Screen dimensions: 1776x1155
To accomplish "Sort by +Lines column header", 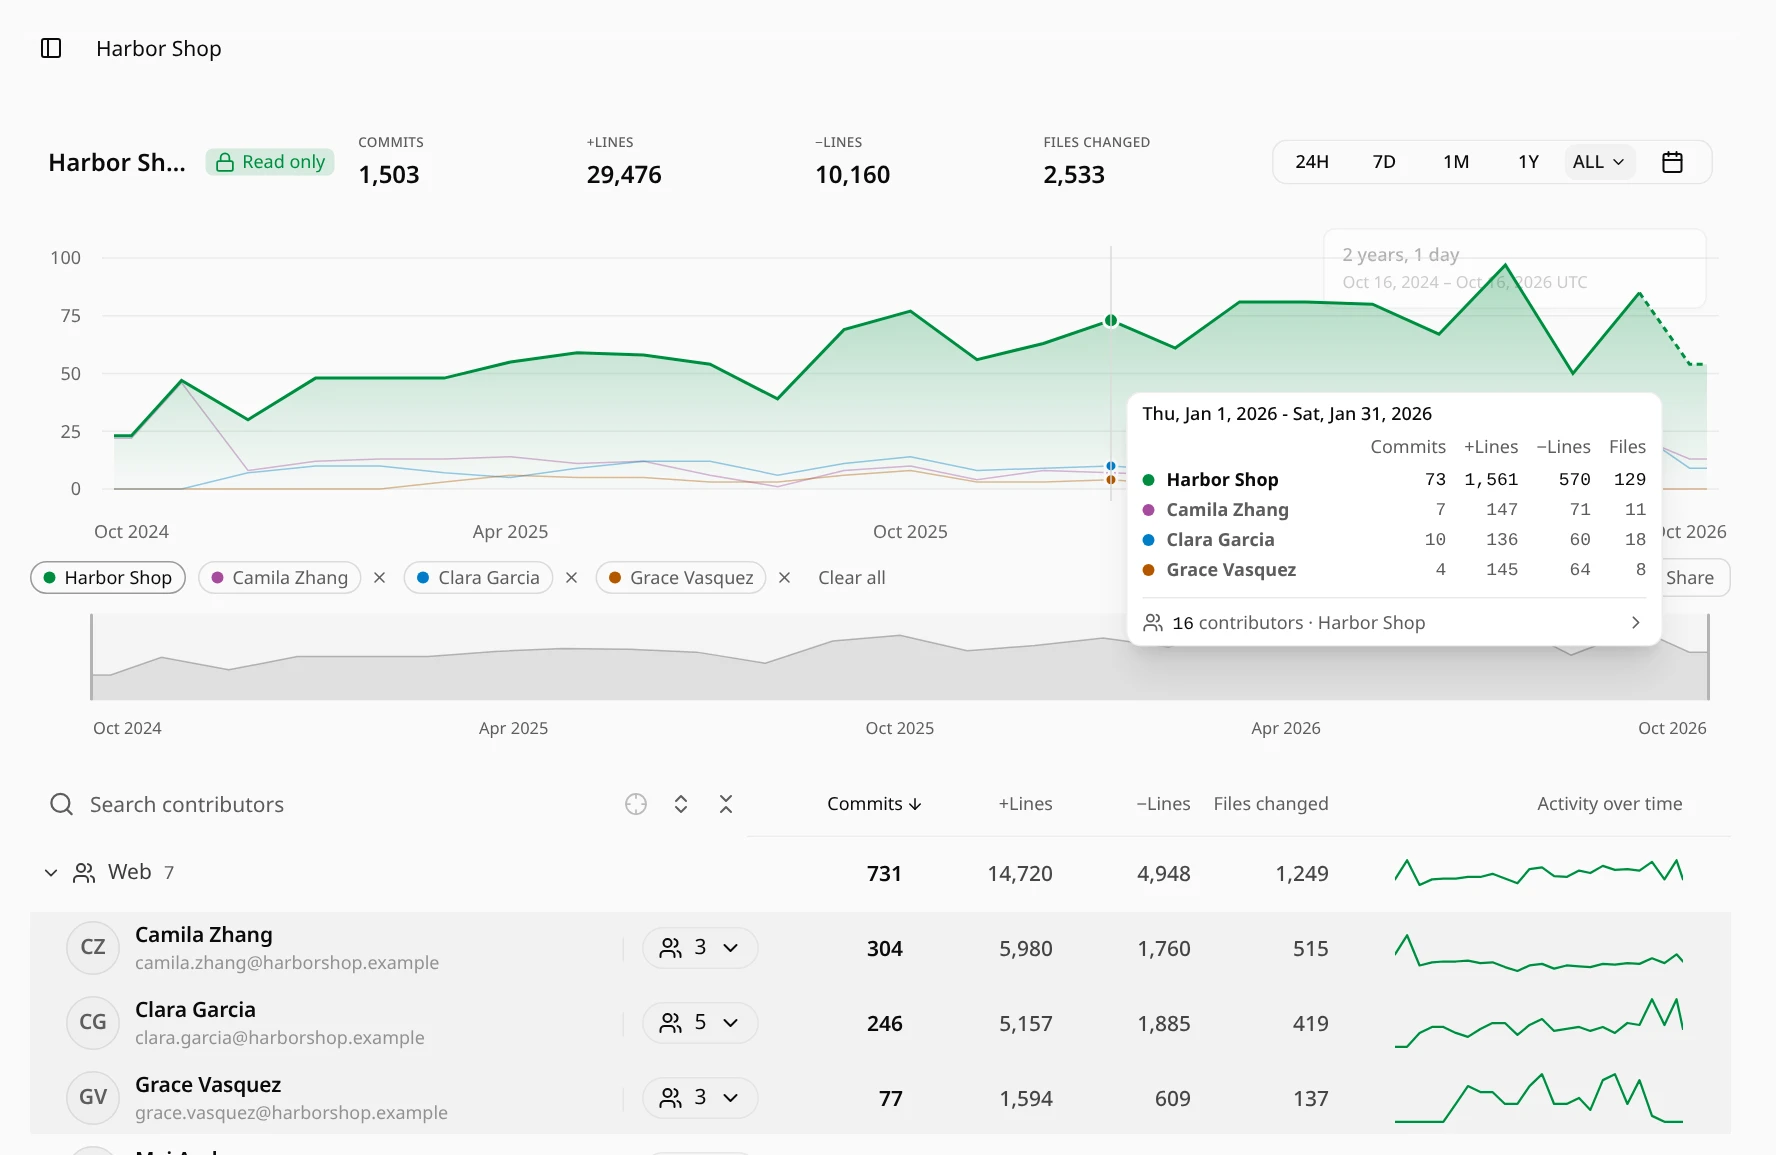I will 1025,804.
